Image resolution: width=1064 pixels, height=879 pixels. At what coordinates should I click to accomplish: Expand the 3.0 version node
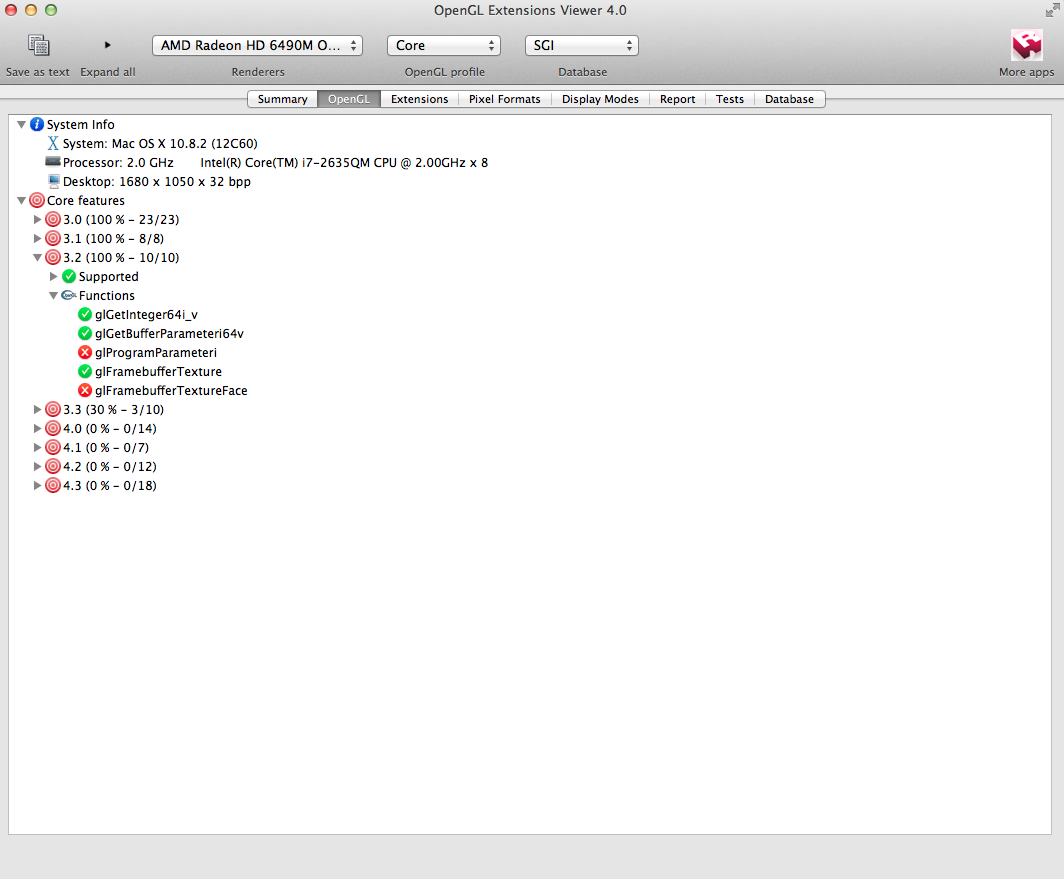tap(37, 219)
